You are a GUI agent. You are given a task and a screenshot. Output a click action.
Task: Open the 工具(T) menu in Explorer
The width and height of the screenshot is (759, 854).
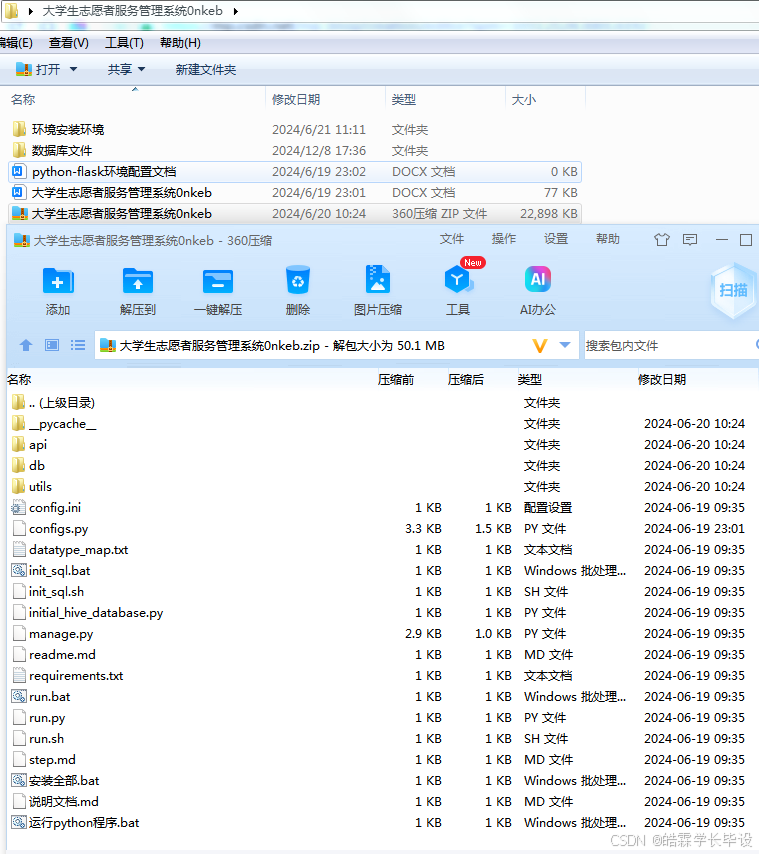click(124, 43)
